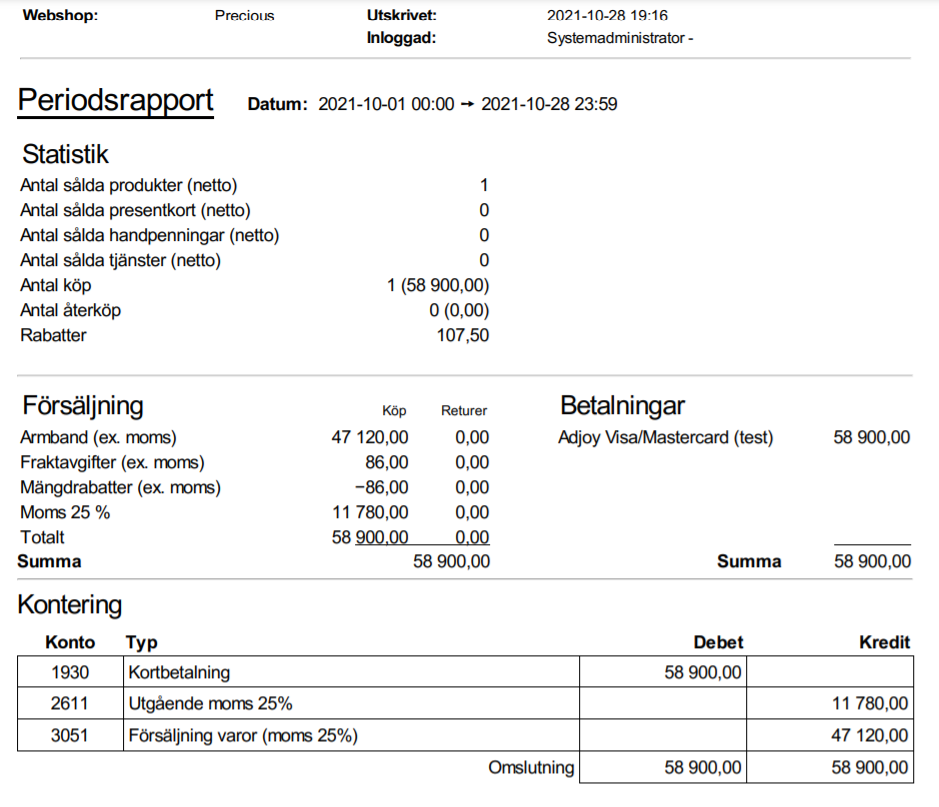939x807 pixels.
Task: Click the Mängdrabatter amount −86,00
Action: point(381,488)
